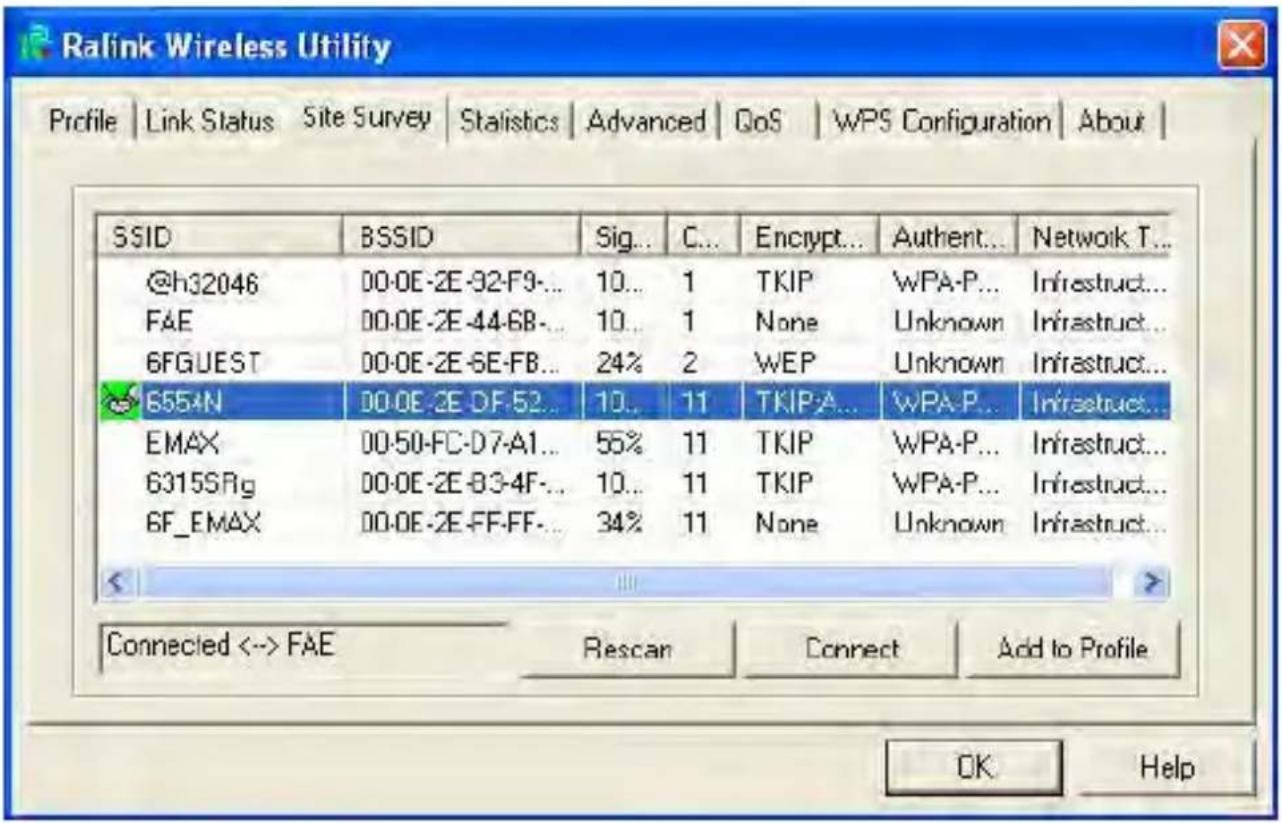1282x823 pixels.
Task: Open the WPS Configuration tab
Action: pyautogui.click(x=941, y=122)
